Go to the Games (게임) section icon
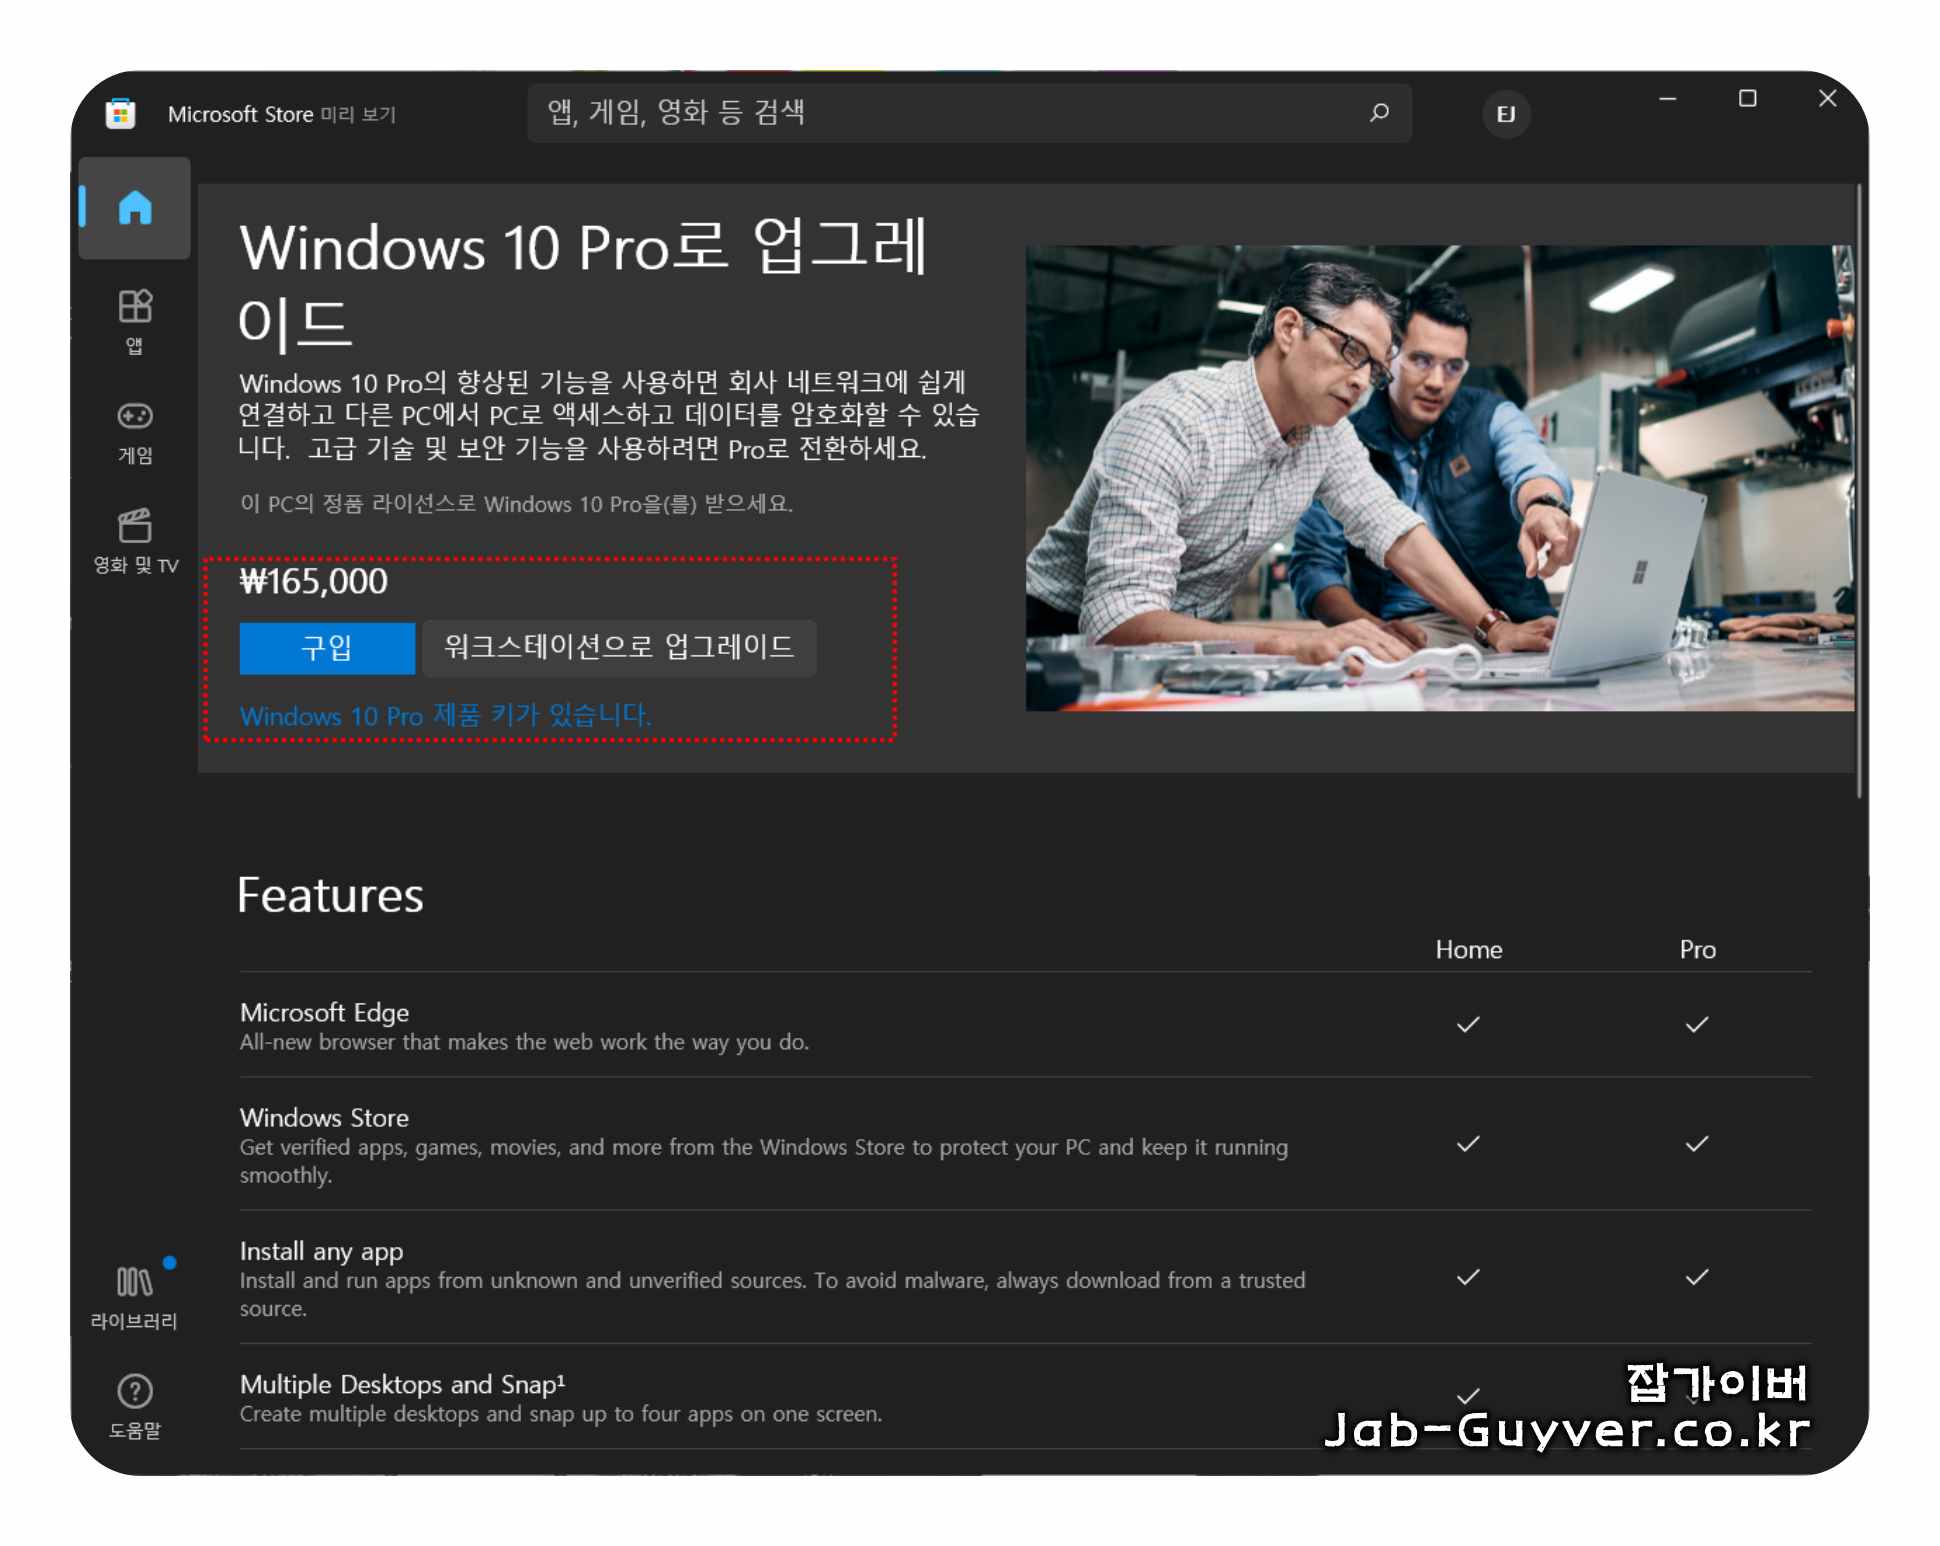This screenshot has width=1940, height=1546. 135,417
